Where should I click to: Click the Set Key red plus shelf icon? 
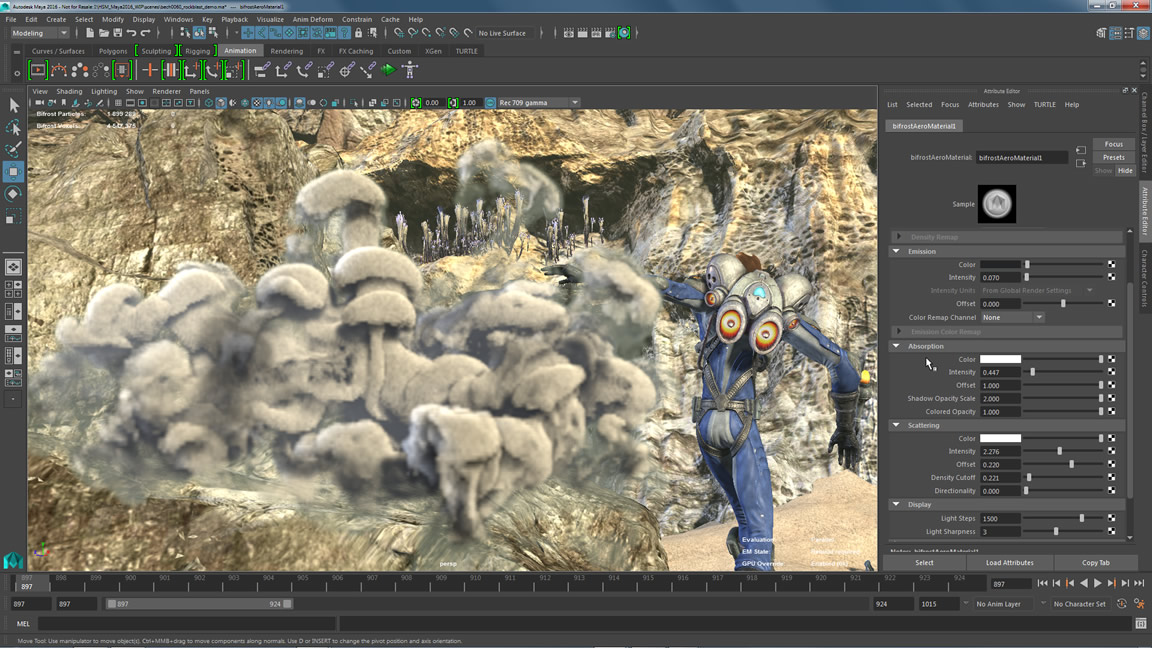[x=149, y=70]
